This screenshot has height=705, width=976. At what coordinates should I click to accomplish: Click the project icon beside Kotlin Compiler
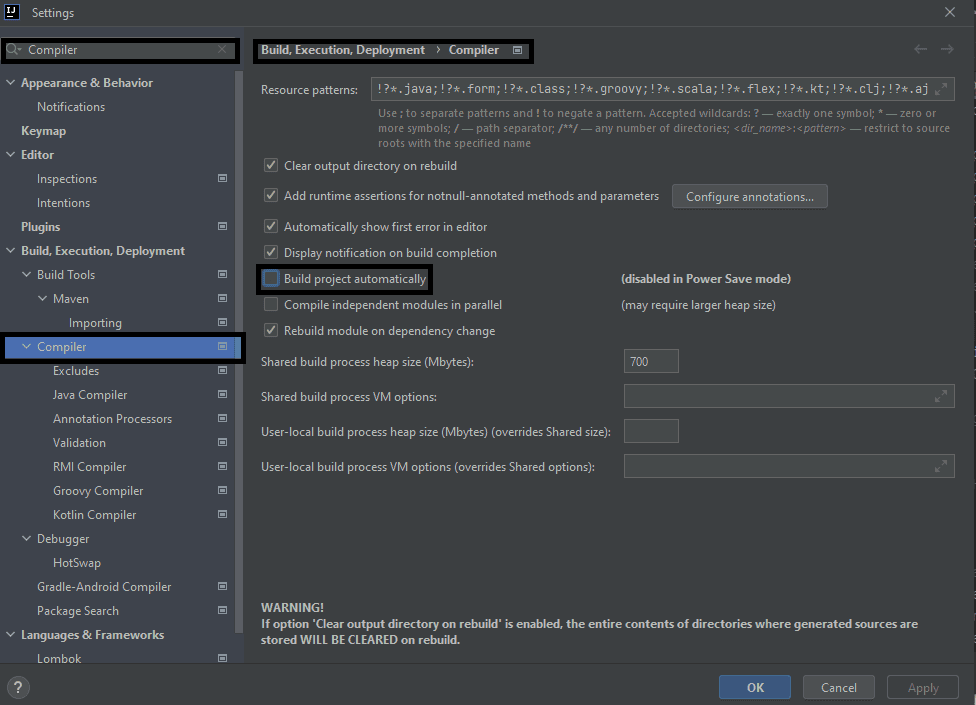click(222, 515)
